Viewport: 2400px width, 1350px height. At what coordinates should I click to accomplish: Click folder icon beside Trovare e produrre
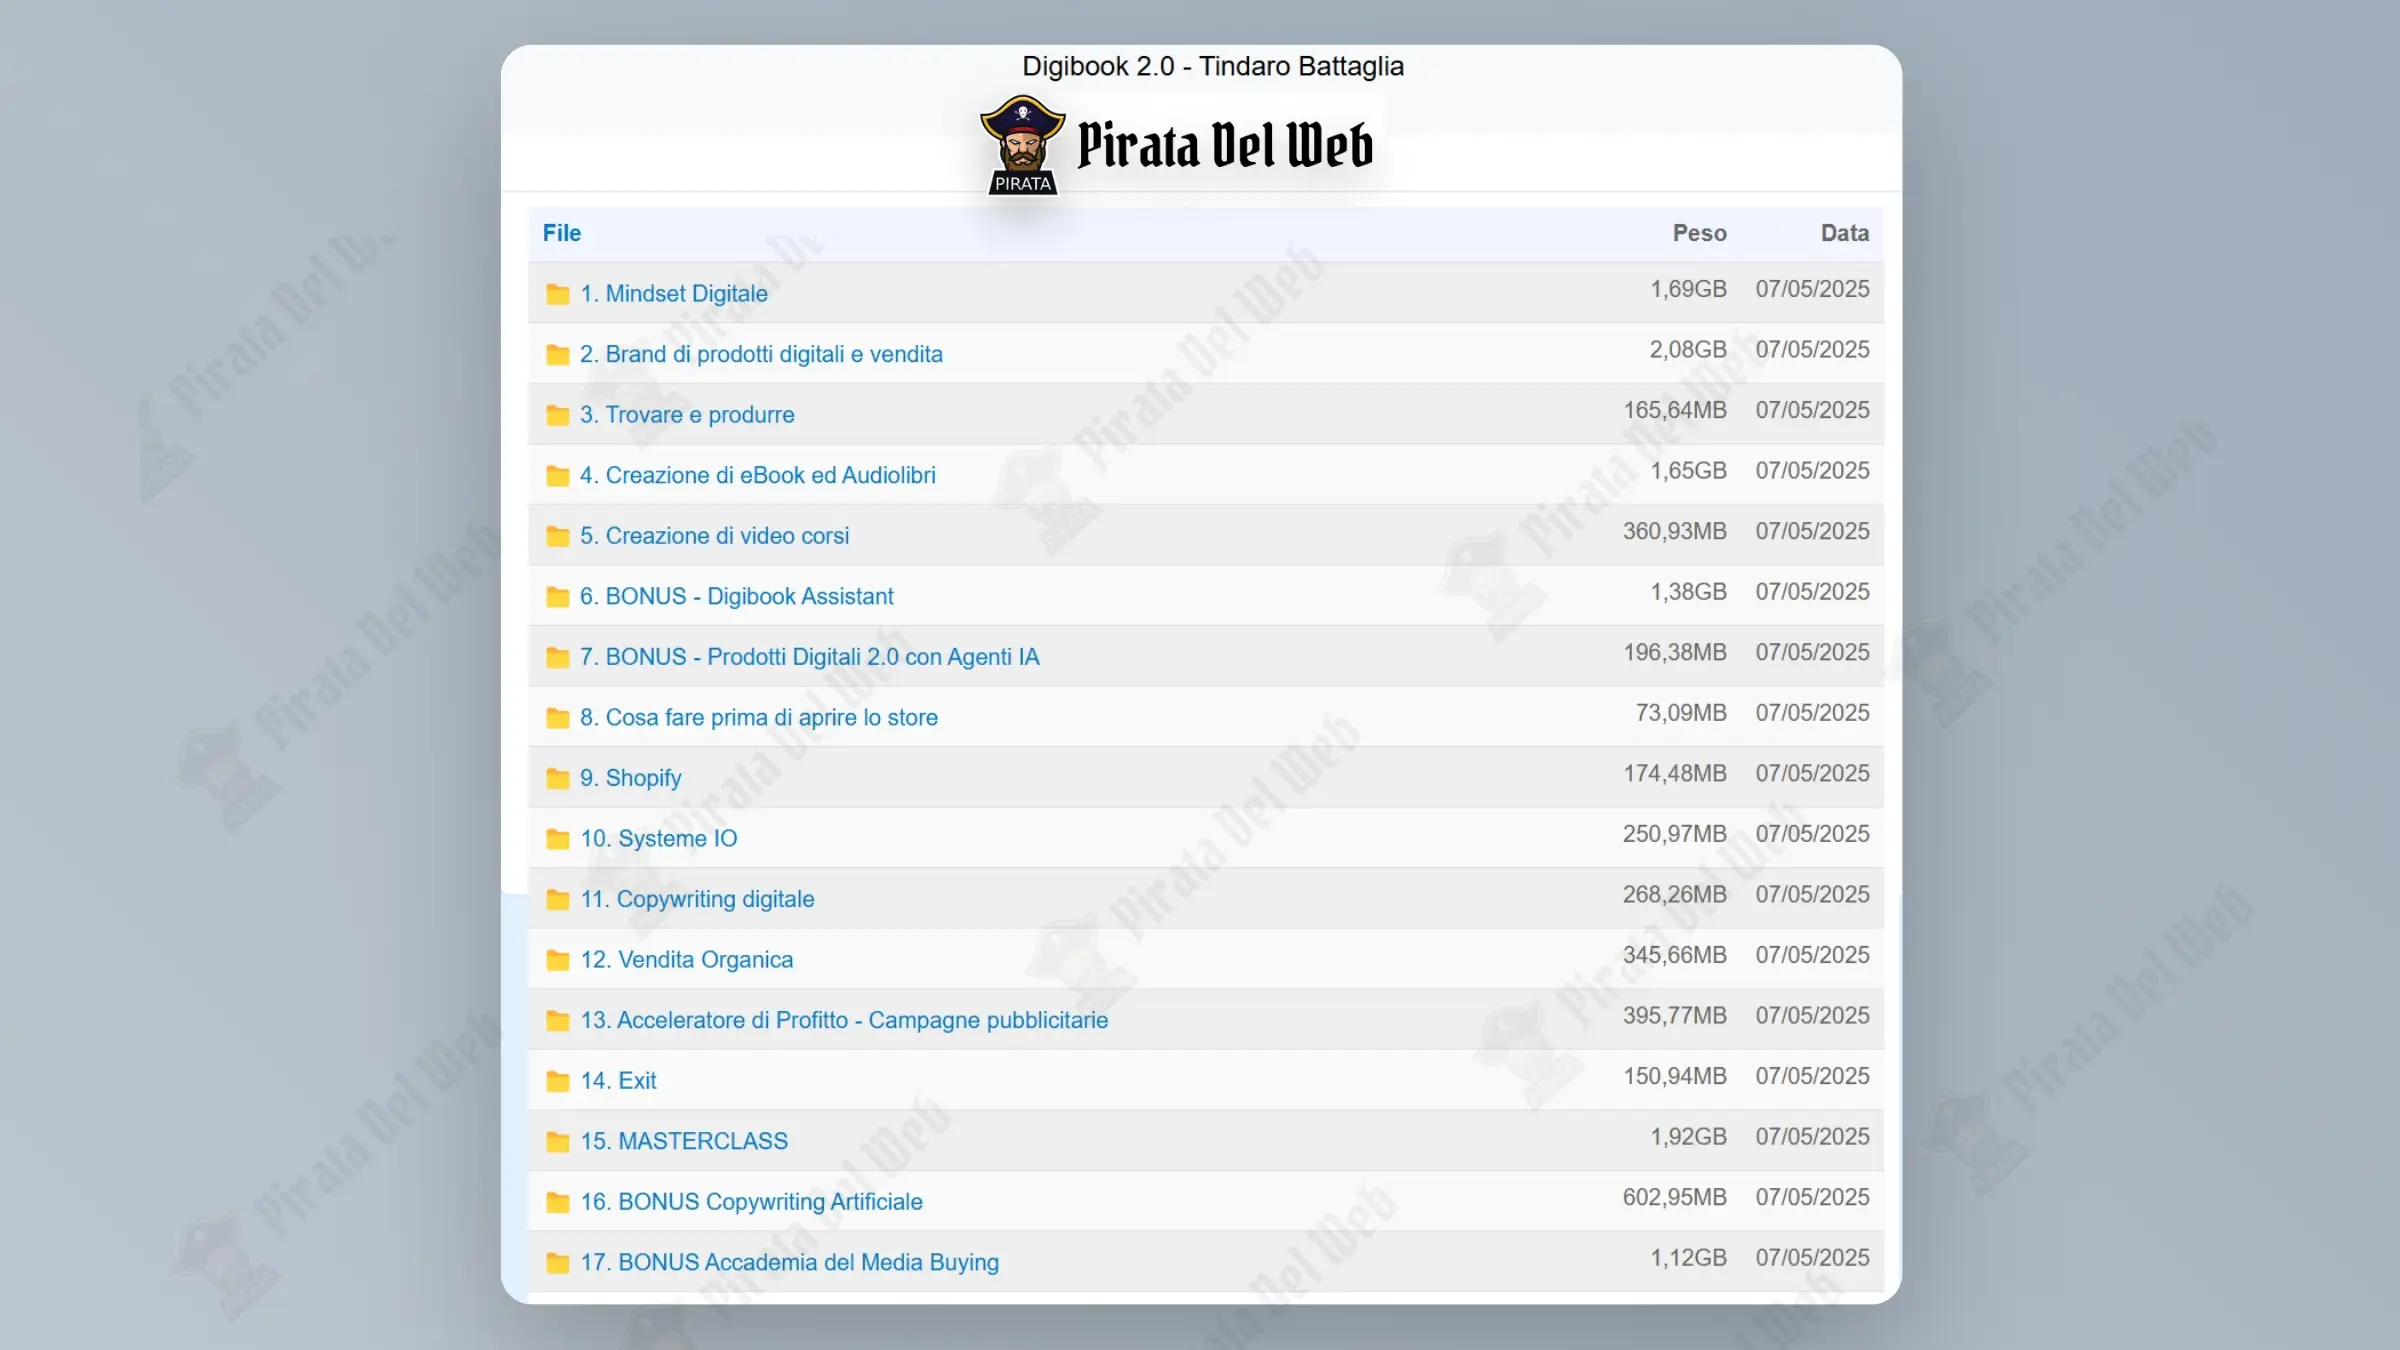click(557, 415)
